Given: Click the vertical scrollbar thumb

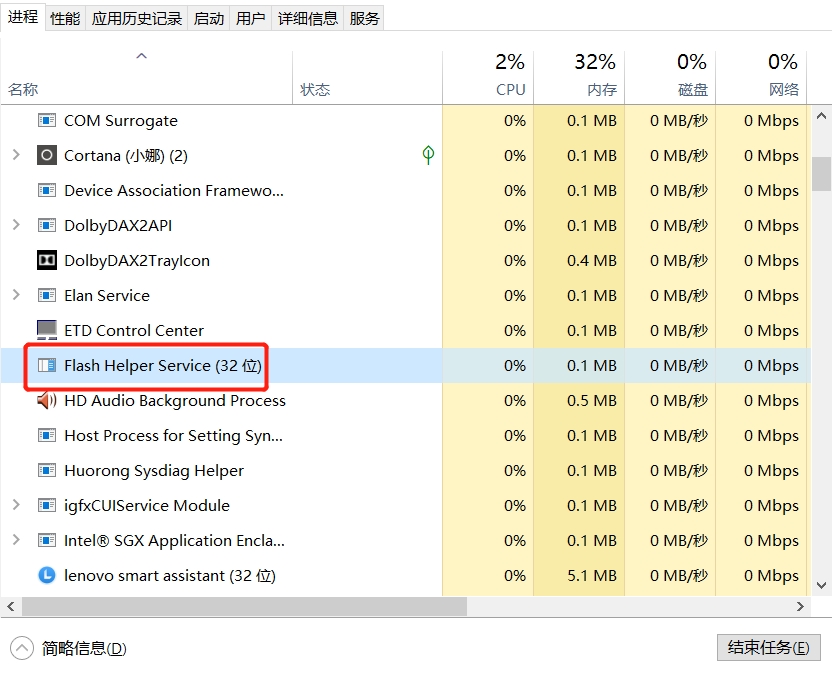Looking at the screenshot, I should 821,173.
